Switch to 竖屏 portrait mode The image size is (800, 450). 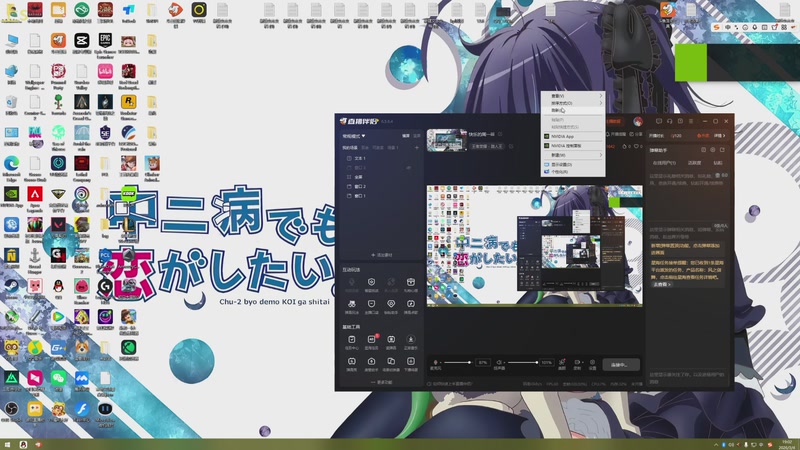coord(417,136)
